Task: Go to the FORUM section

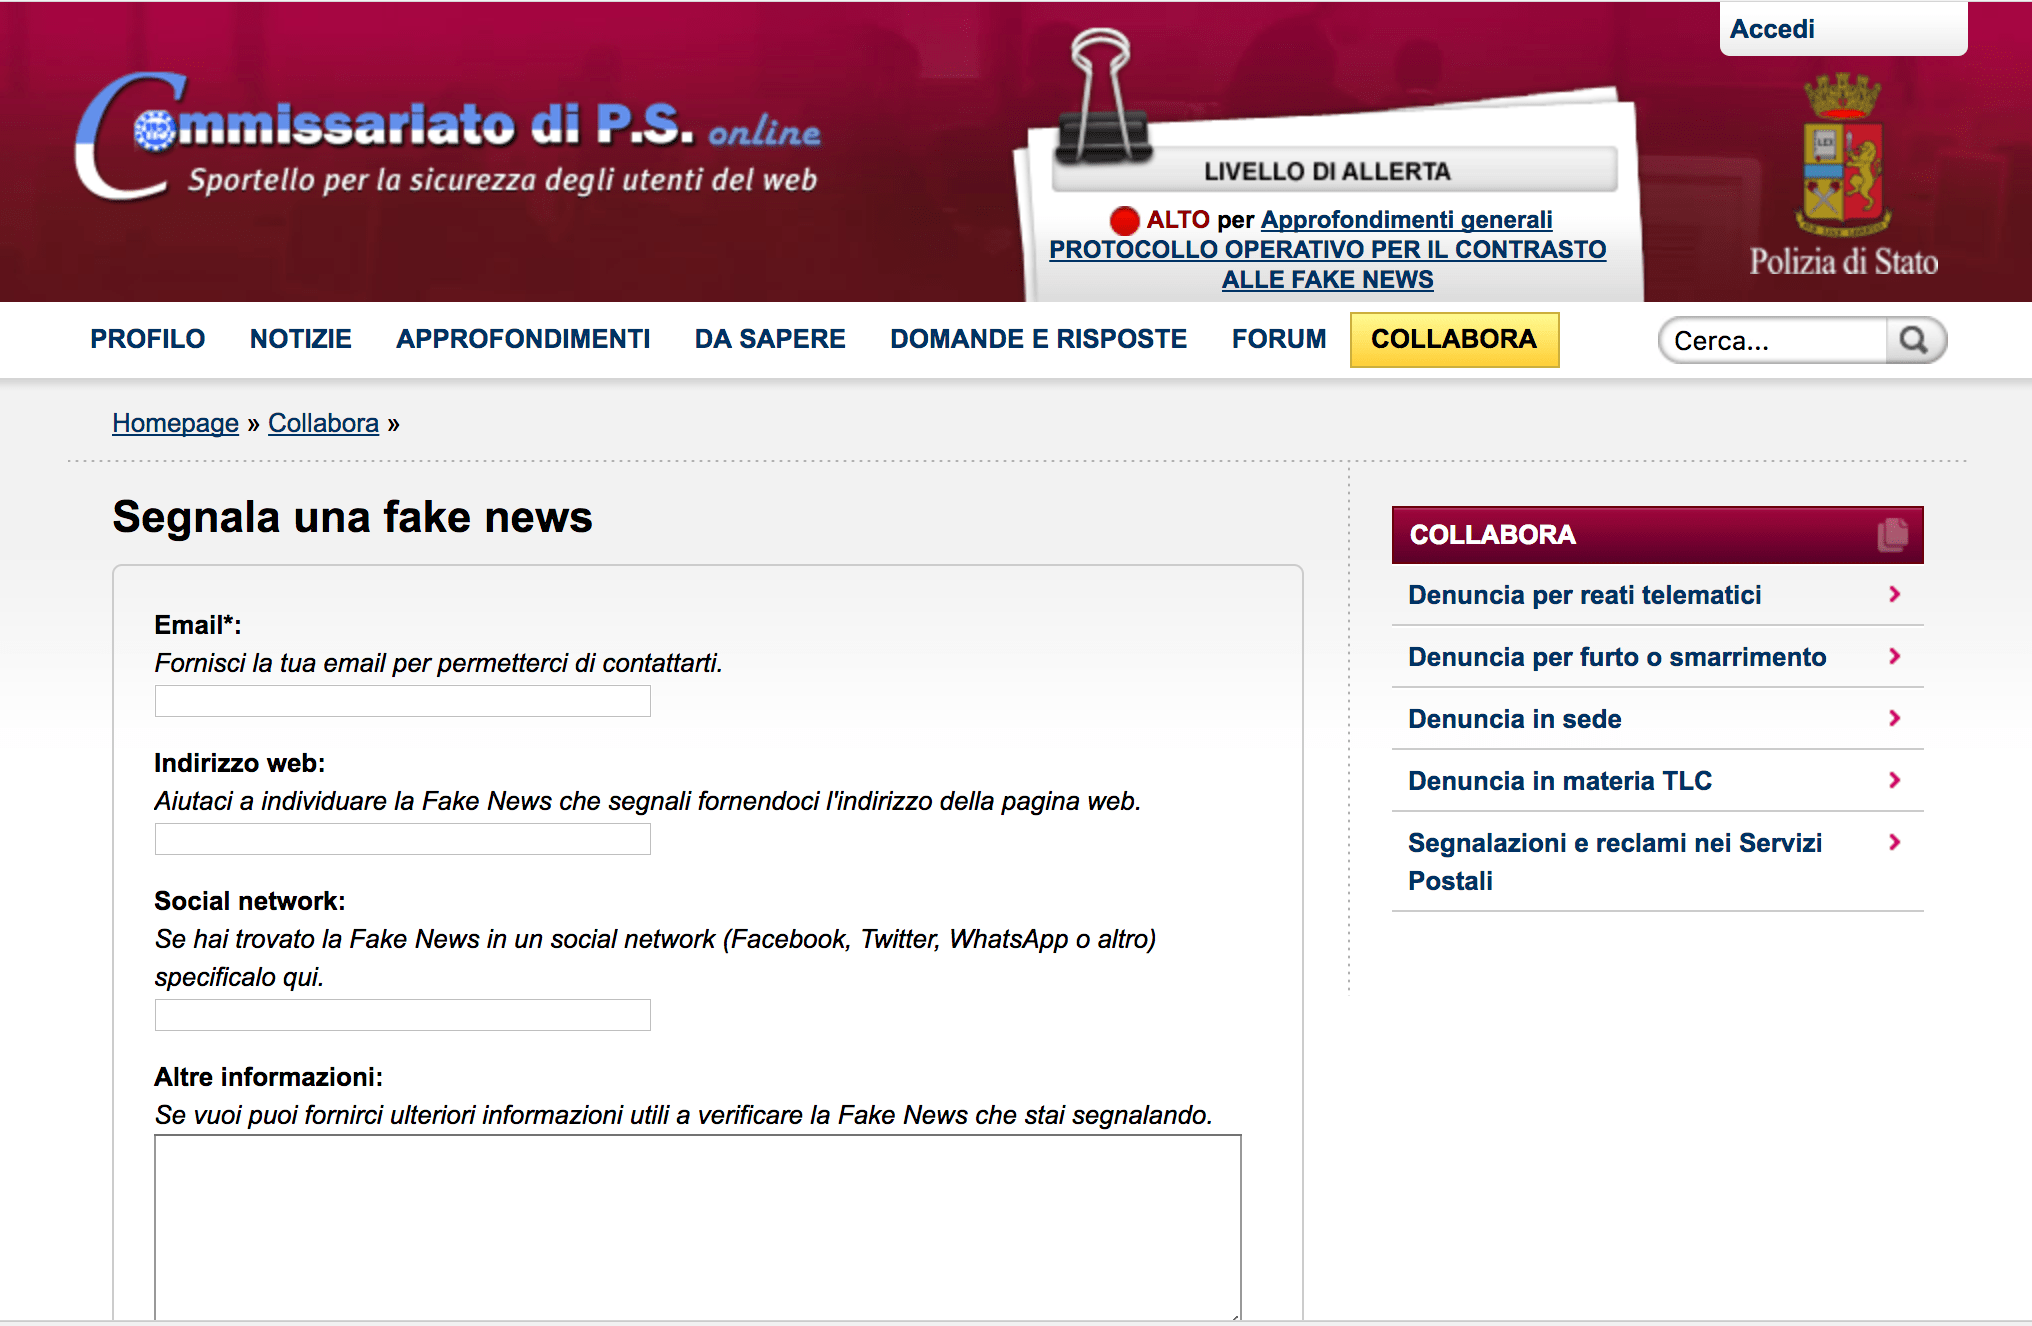Action: pyautogui.click(x=1278, y=339)
